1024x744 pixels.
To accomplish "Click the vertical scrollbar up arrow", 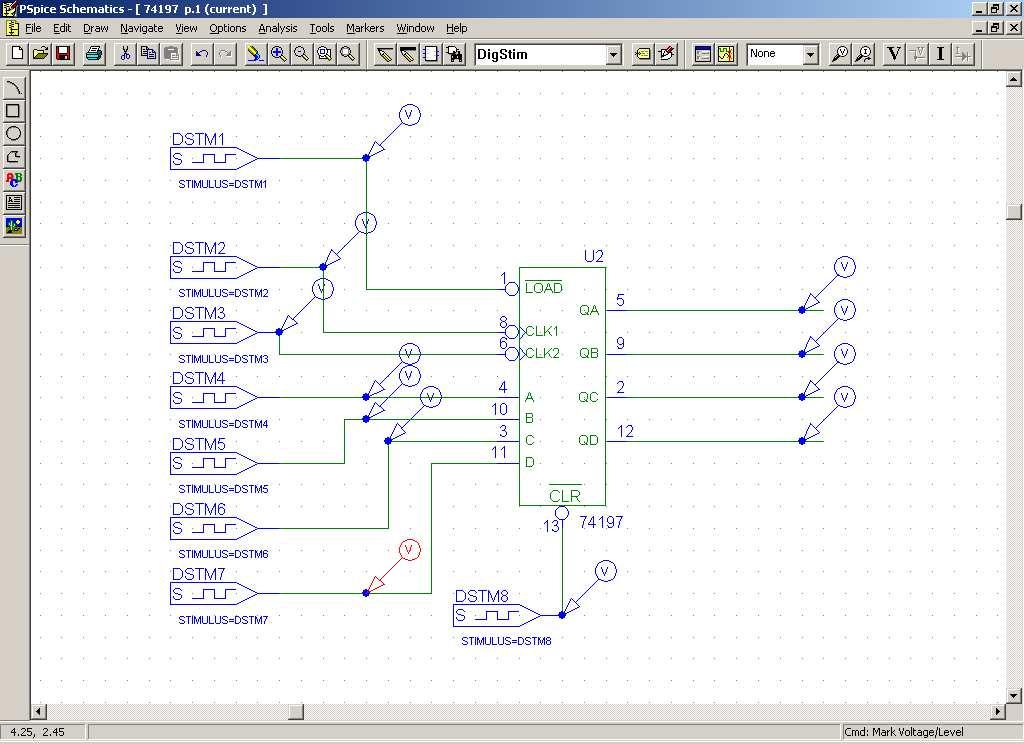I will 1014,80.
